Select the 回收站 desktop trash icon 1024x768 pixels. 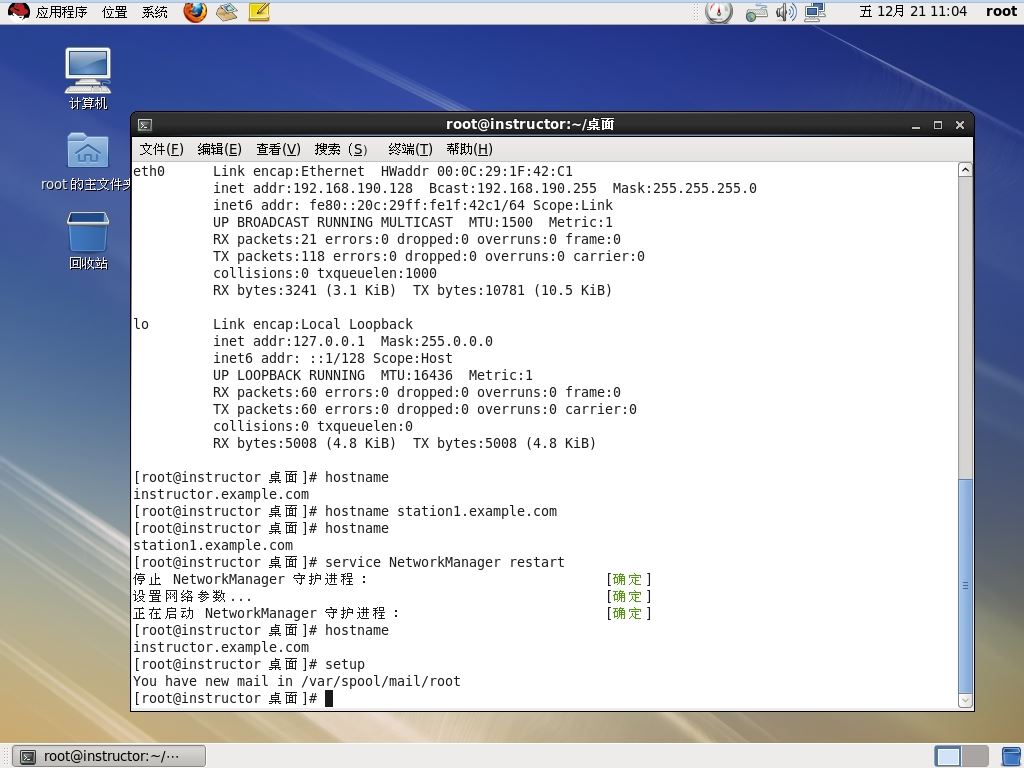[x=88, y=240]
